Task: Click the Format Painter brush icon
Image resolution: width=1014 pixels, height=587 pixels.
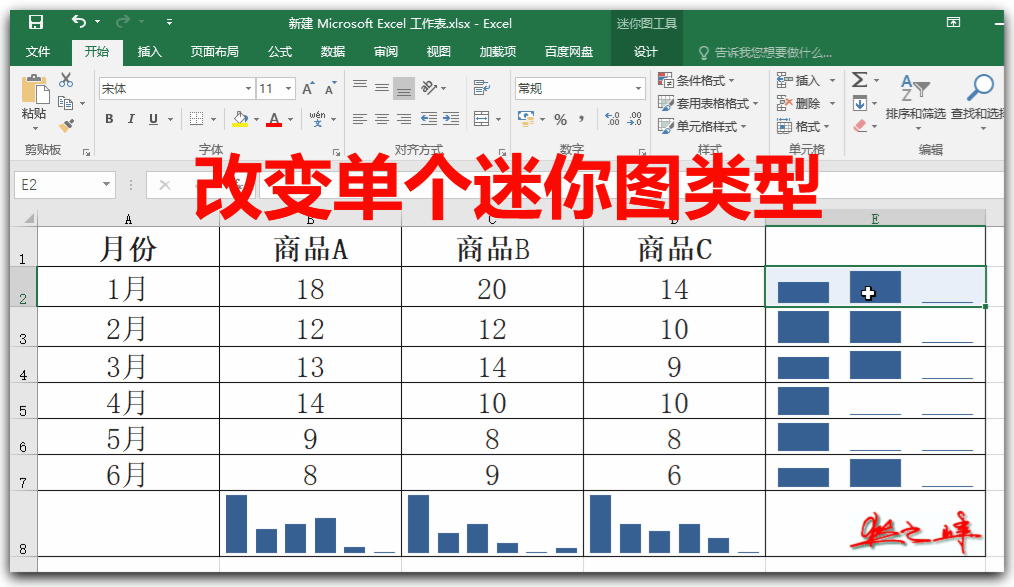Action: tap(66, 125)
